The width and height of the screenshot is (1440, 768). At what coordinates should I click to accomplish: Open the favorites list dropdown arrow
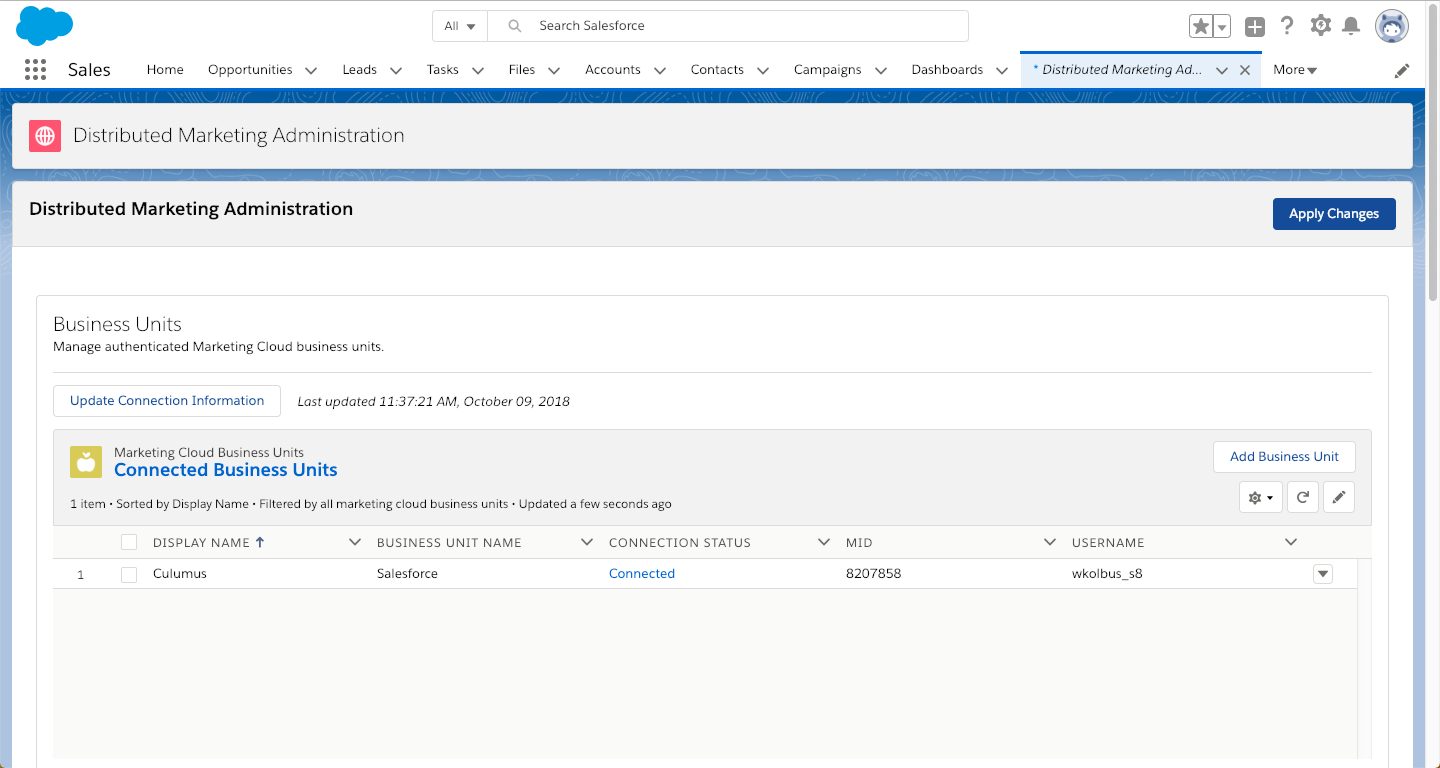1222,26
